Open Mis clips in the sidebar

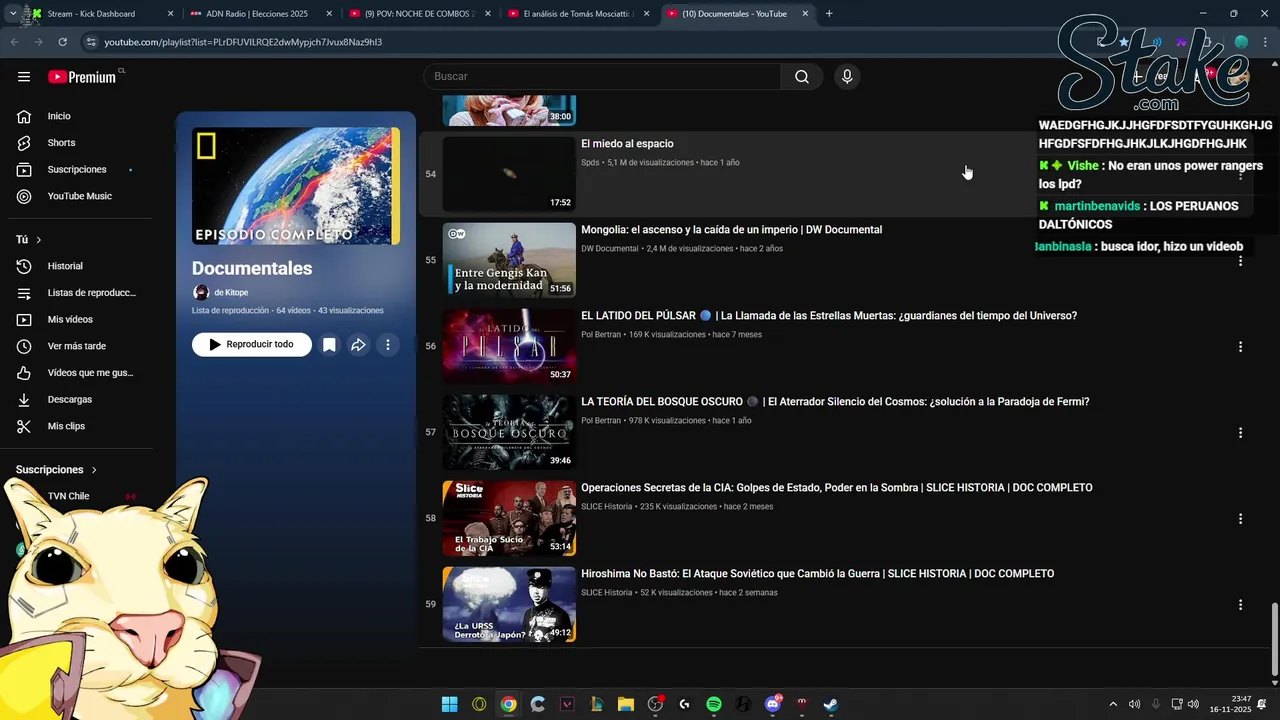coord(66,426)
